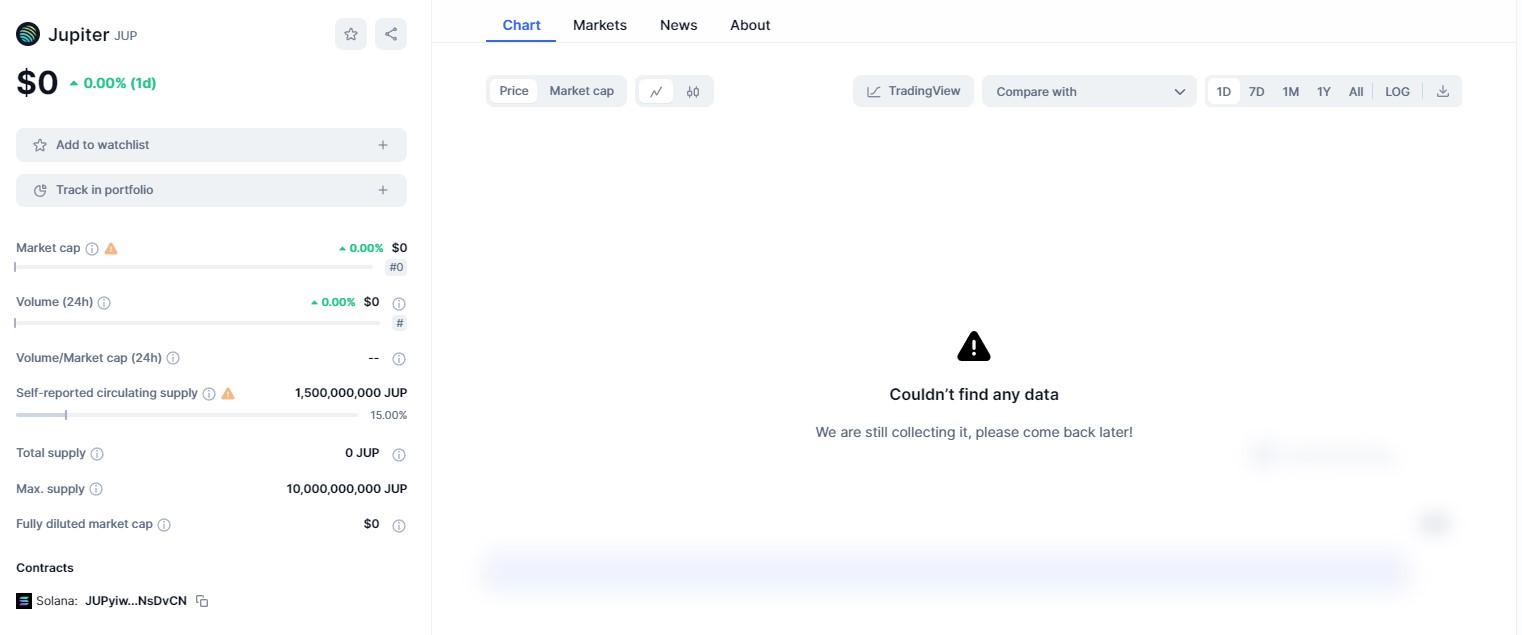Image resolution: width=1522 pixels, height=635 pixels.
Task: Click the 0.00% (1d) price change
Action: 113,83
